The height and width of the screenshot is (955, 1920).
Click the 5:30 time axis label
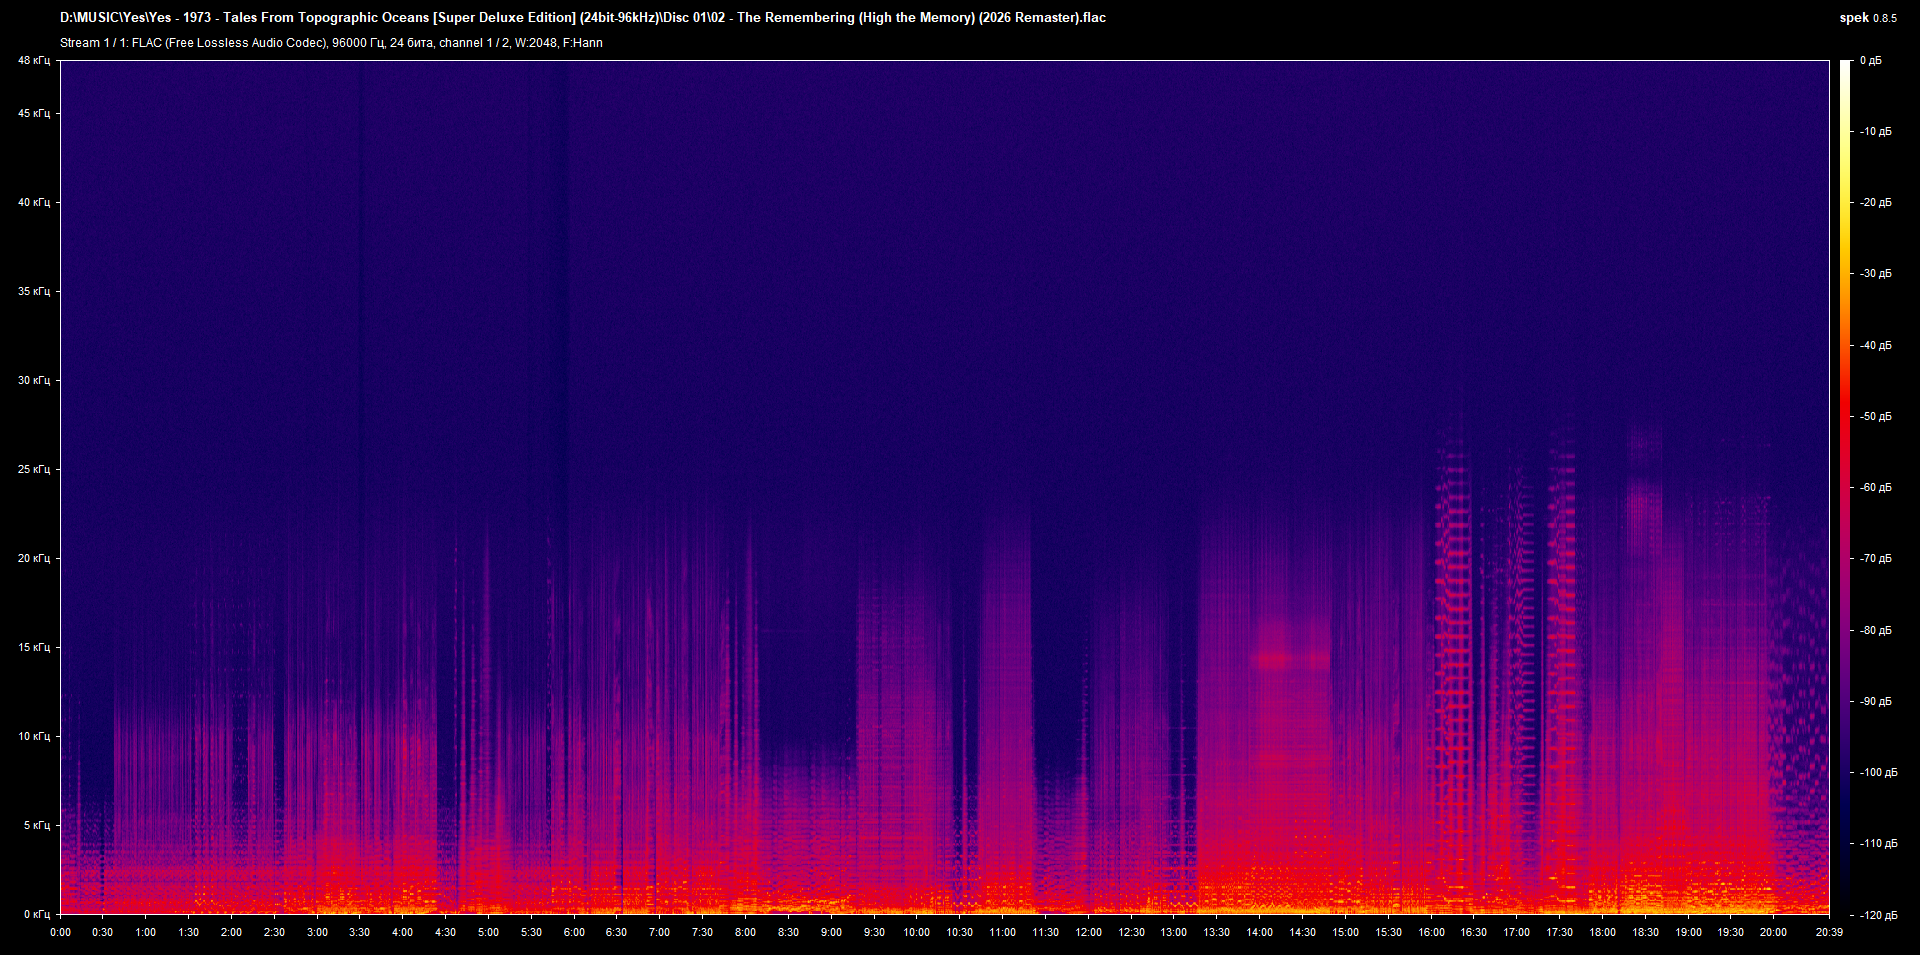(531, 933)
